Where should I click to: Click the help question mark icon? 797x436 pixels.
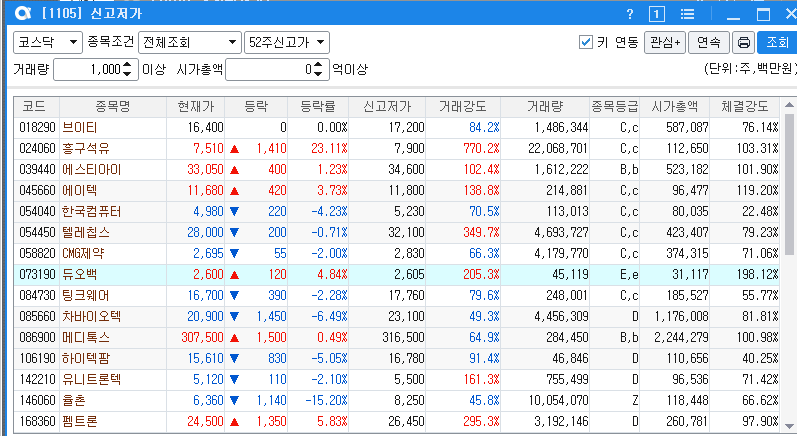coord(630,14)
